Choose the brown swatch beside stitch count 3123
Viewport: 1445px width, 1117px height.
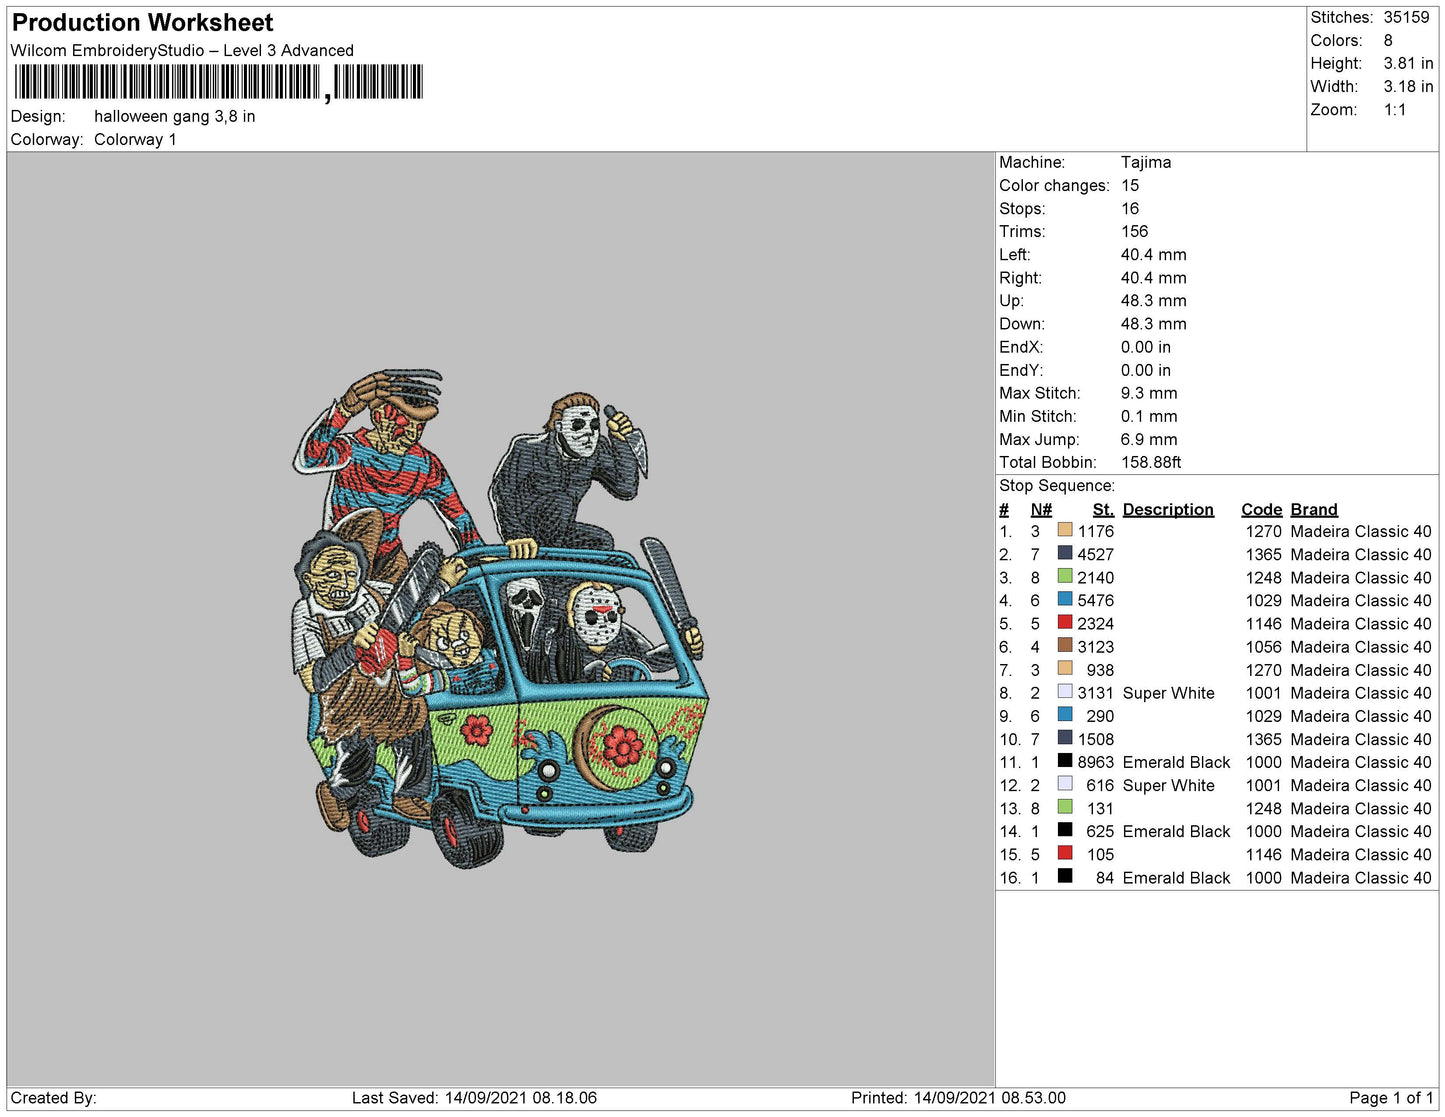pyautogui.click(x=1065, y=646)
